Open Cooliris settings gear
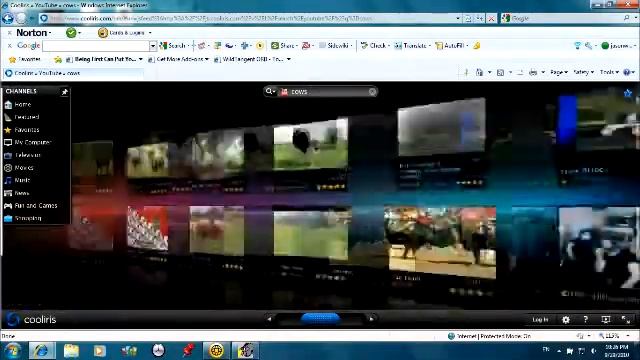 (566, 320)
